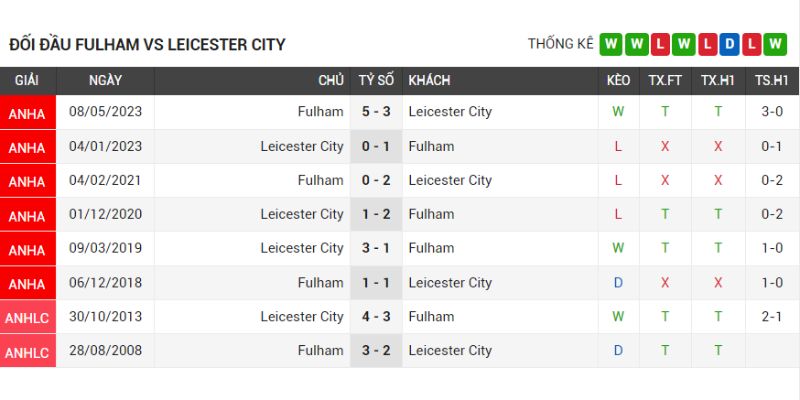Screen dimensions: 800x400
Task: Click Leicester City home team on 04/01/2023 row
Action: [301, 146]
